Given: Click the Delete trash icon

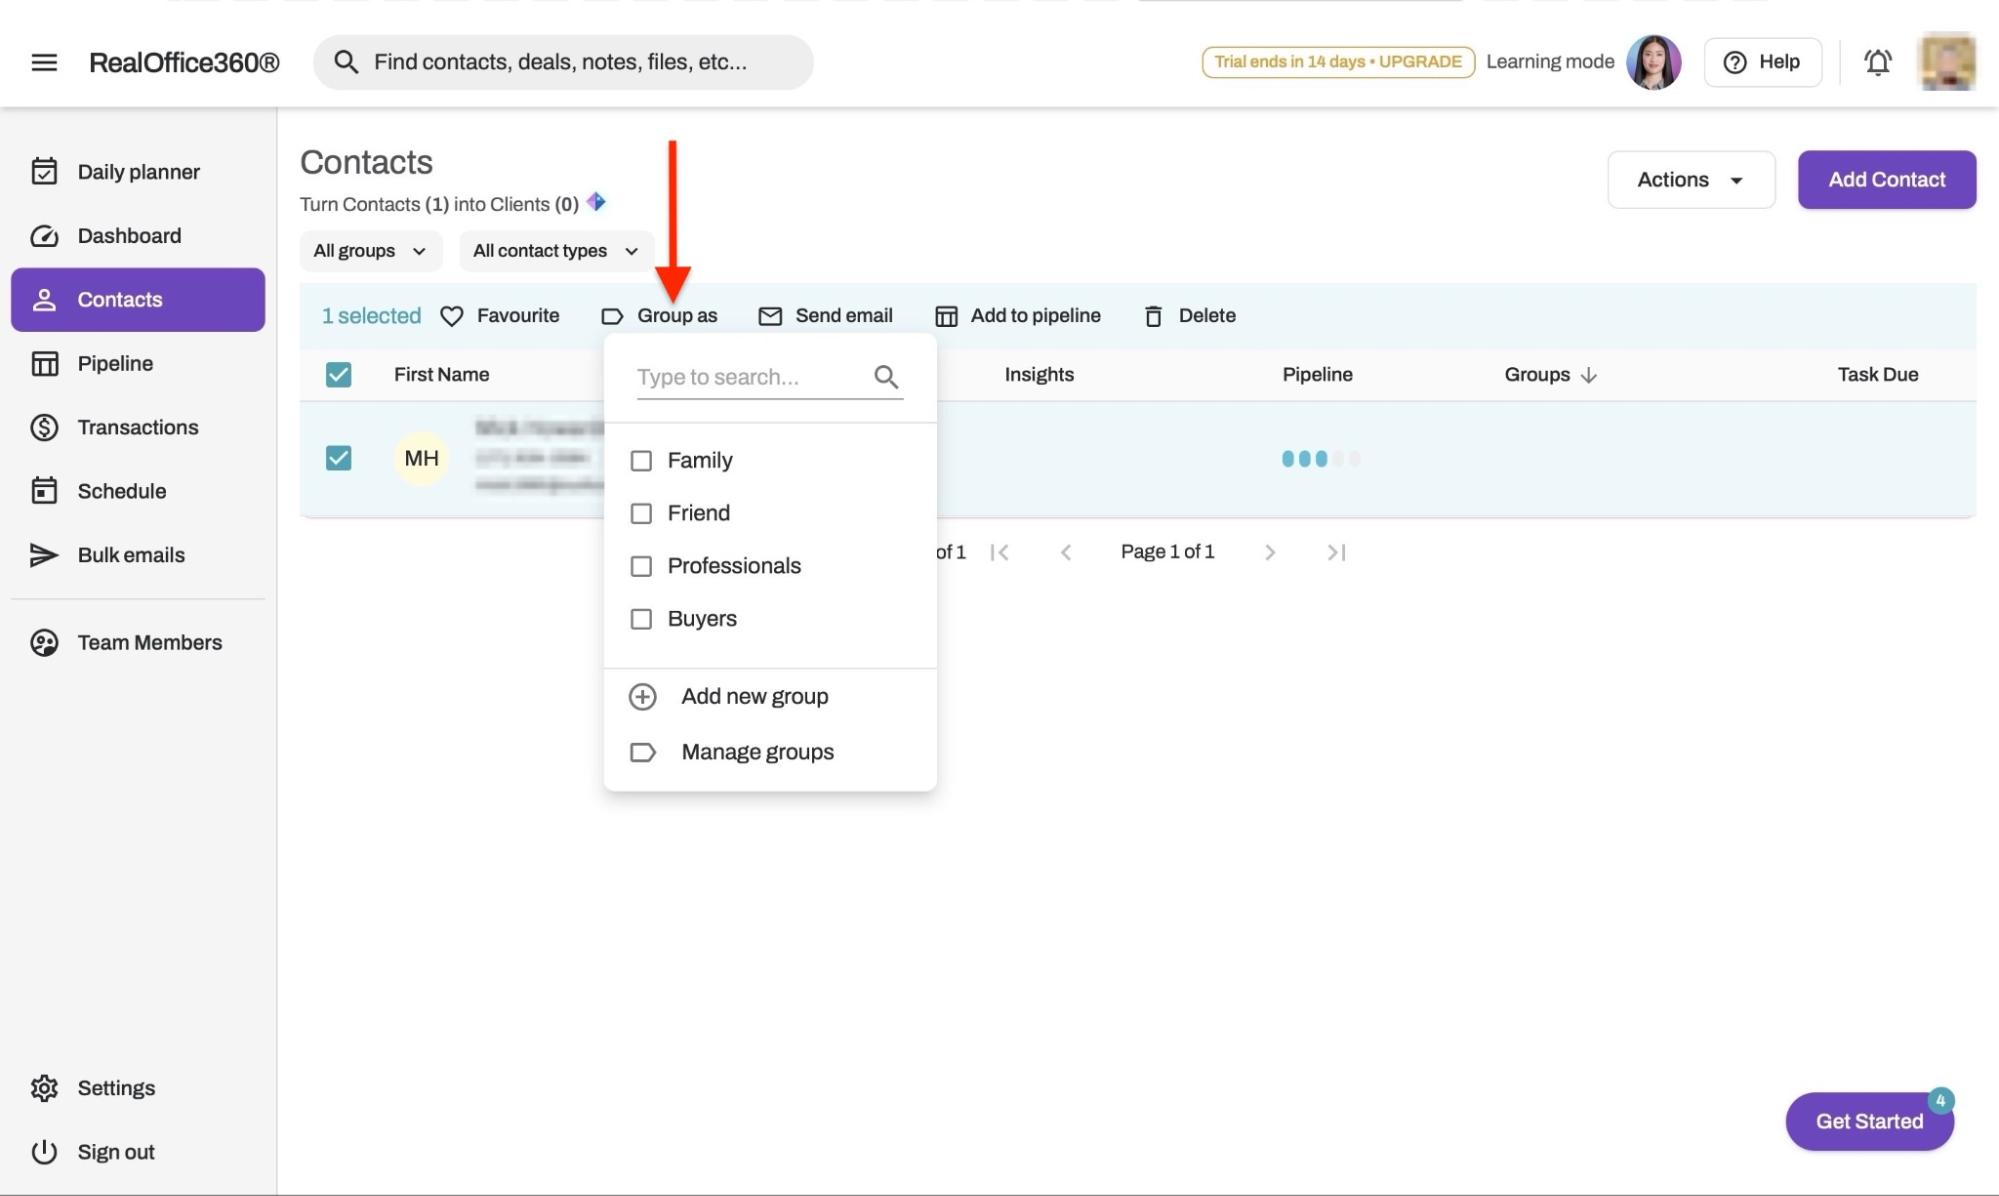Looking at the screenshot, I should tap(1153, 316).
